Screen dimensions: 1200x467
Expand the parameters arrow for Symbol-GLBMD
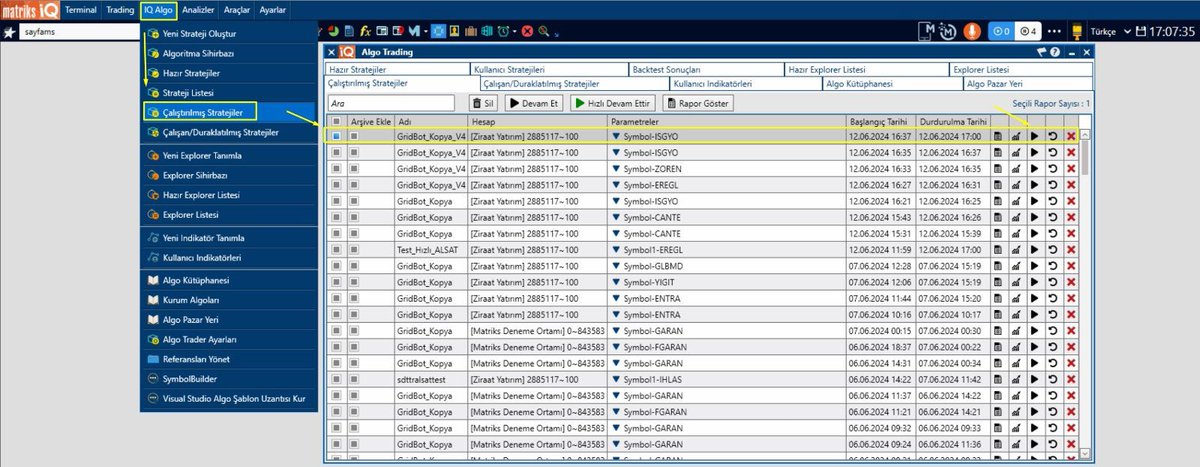(x=616, y=265)
